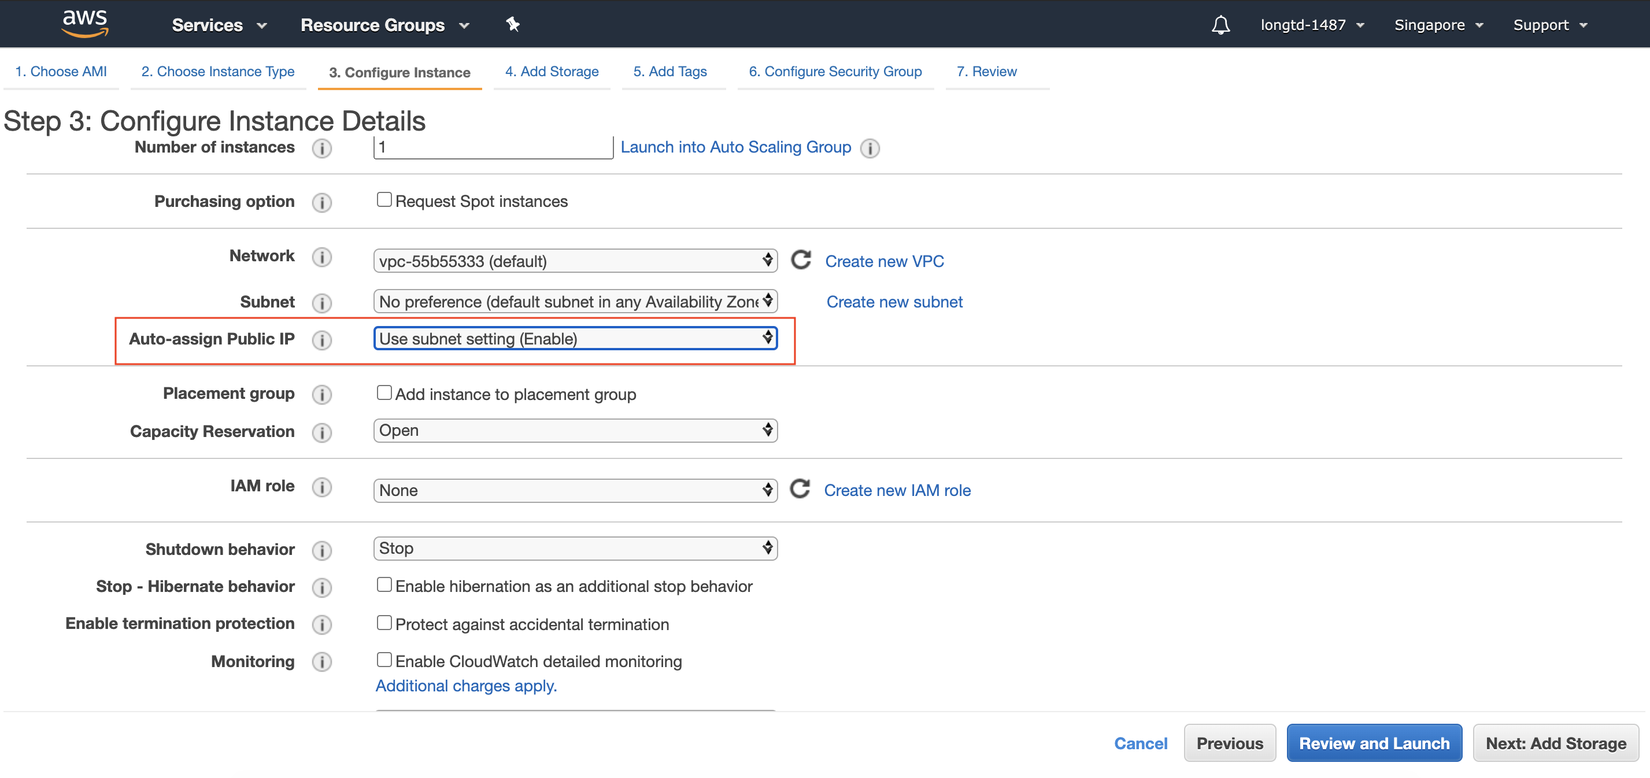
Task: Show info for Number of instances
Action: pos(322,148)
